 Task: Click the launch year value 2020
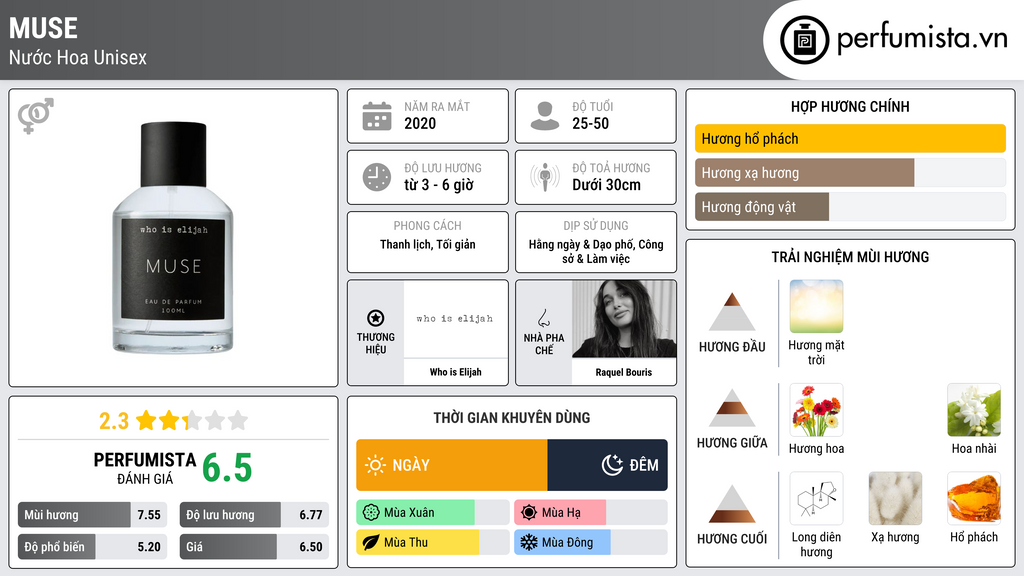tap(420, 123)
